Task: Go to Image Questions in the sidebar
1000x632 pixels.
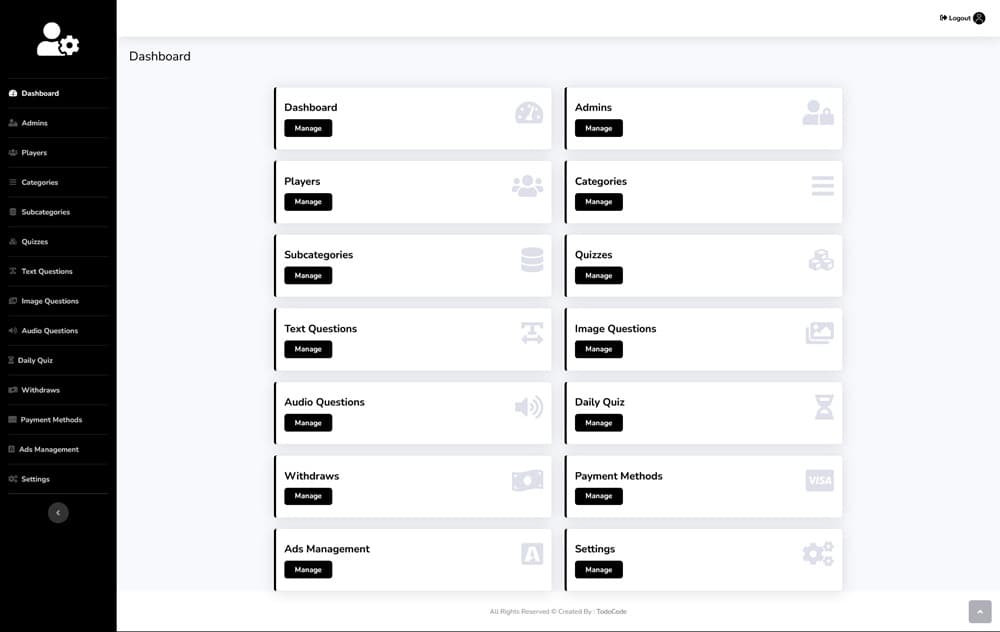Action: tap(50, 301)
